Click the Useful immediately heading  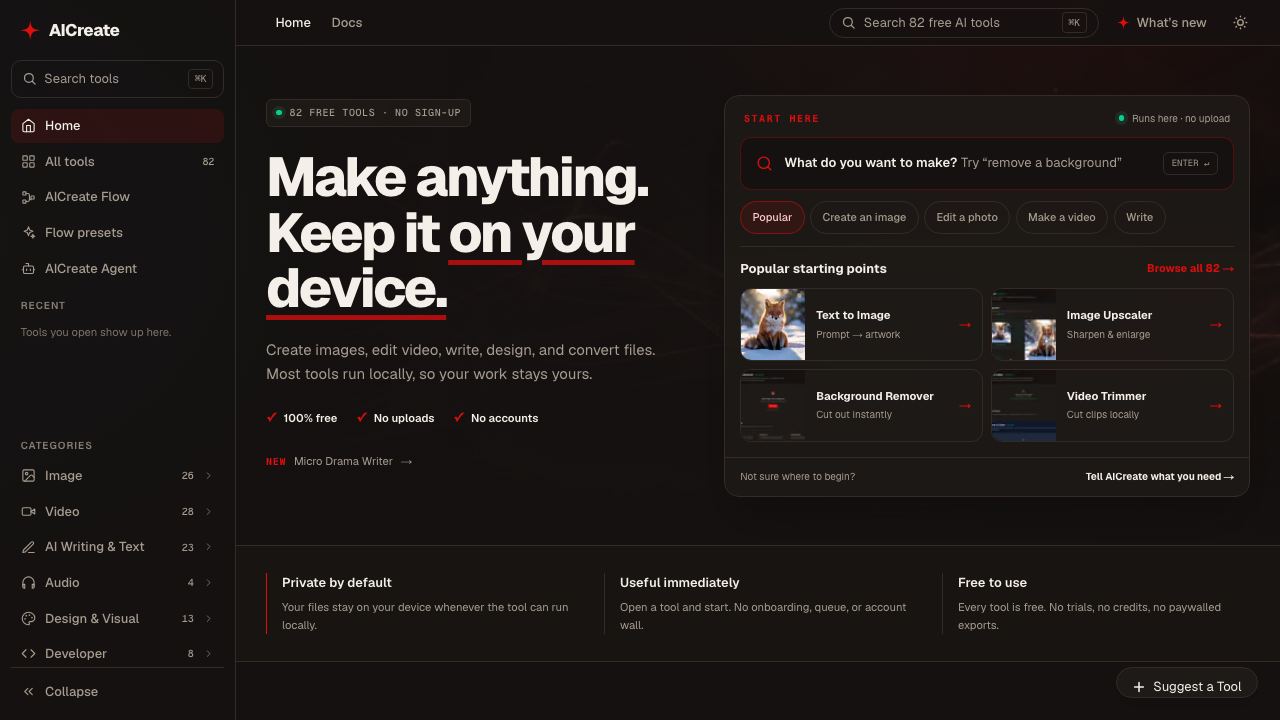pos(680,583)
